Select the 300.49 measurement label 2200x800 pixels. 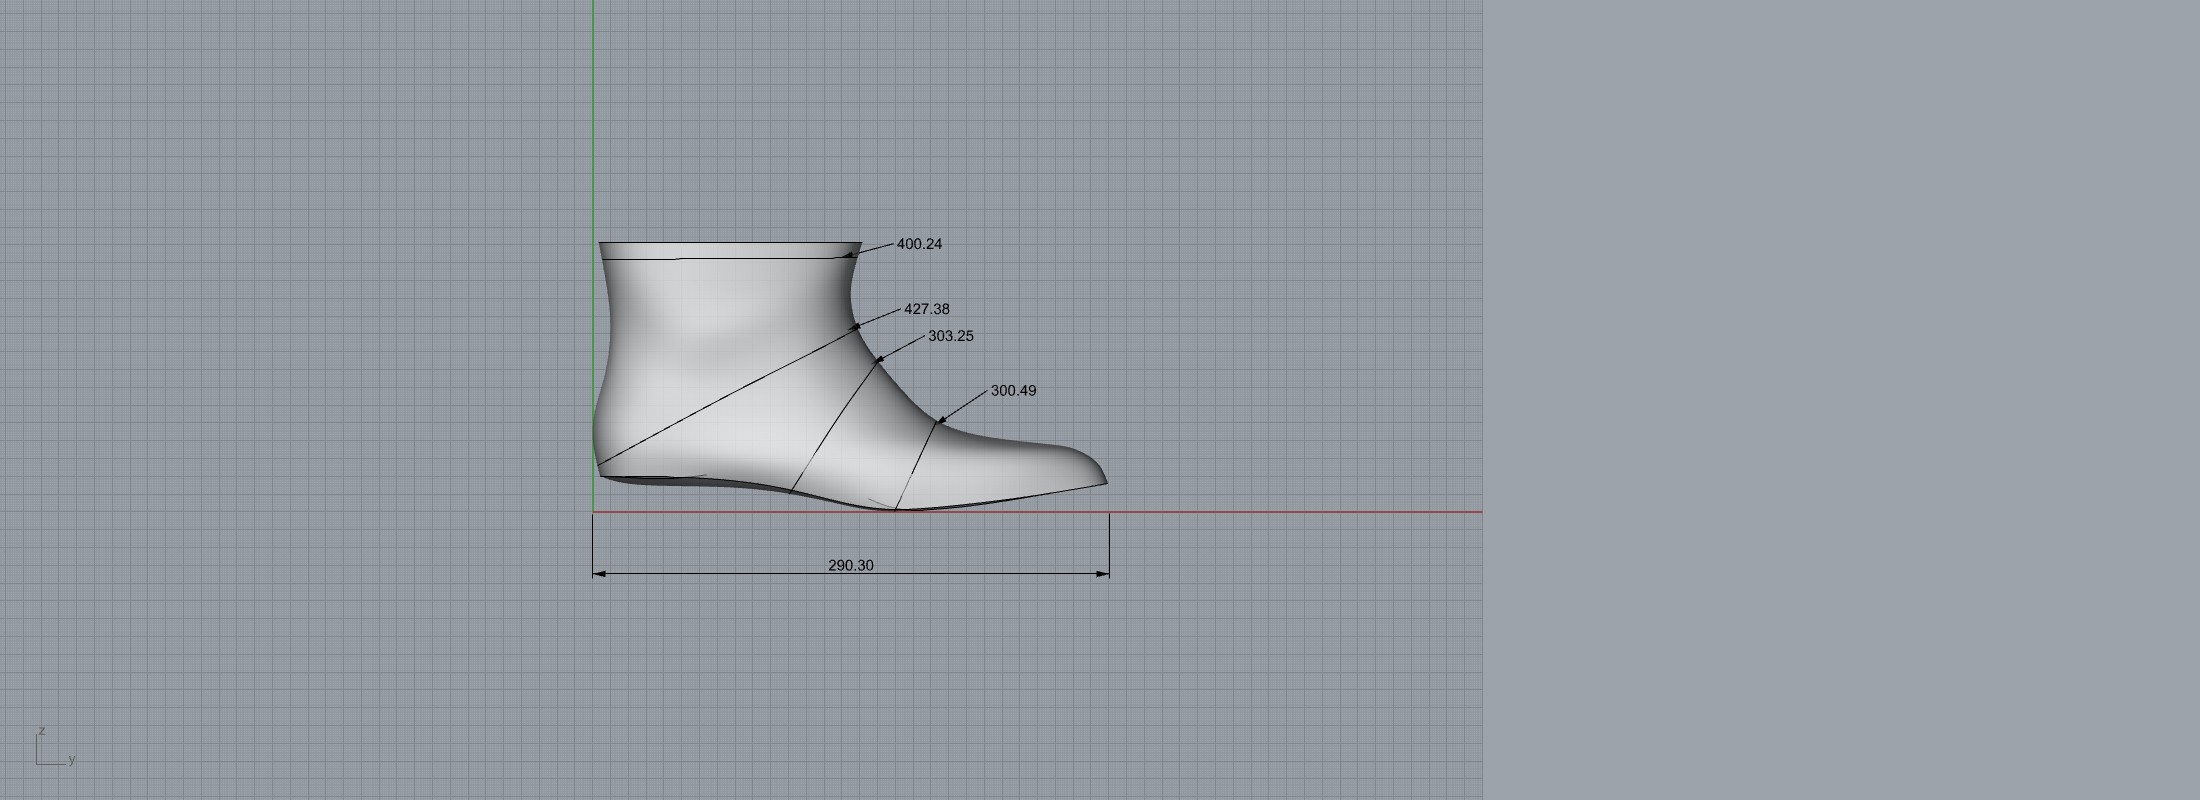1013,391
